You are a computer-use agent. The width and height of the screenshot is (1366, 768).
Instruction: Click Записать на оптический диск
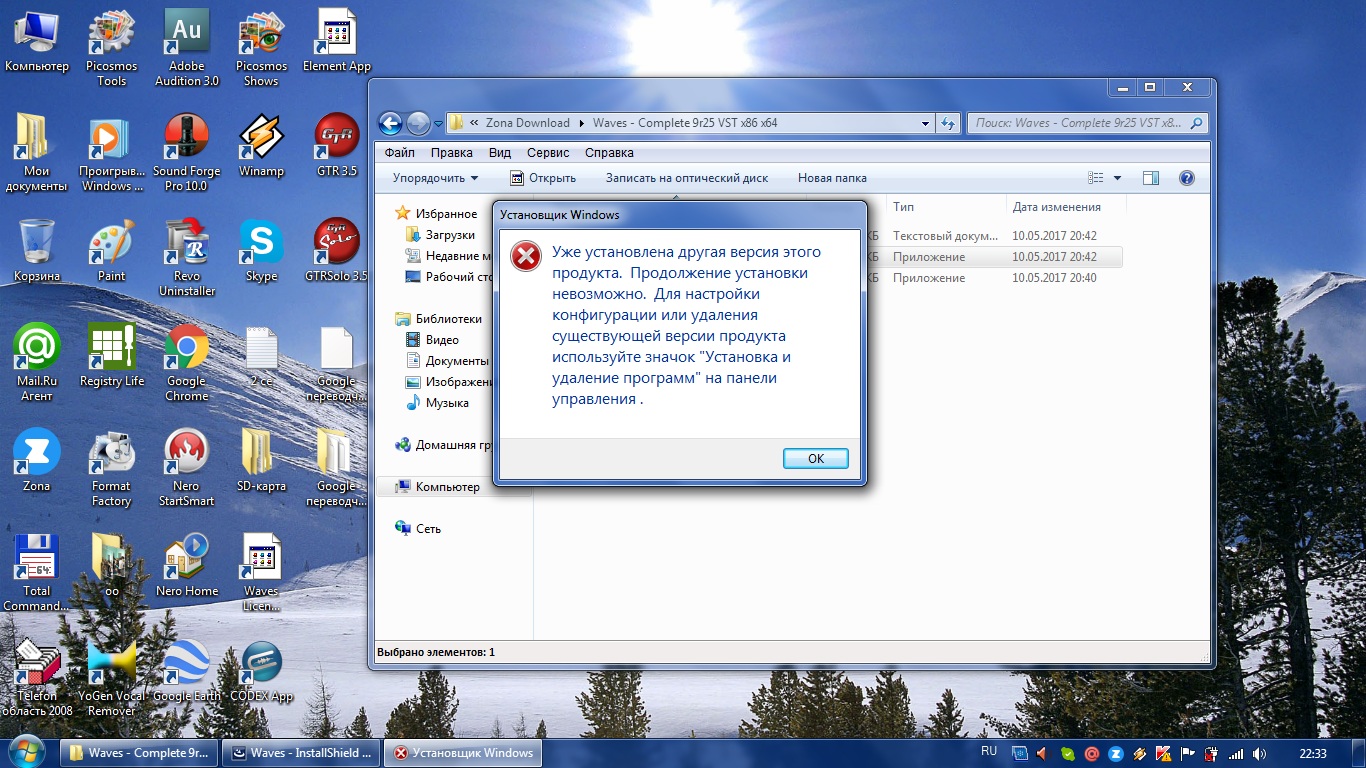tap(687, 178)
